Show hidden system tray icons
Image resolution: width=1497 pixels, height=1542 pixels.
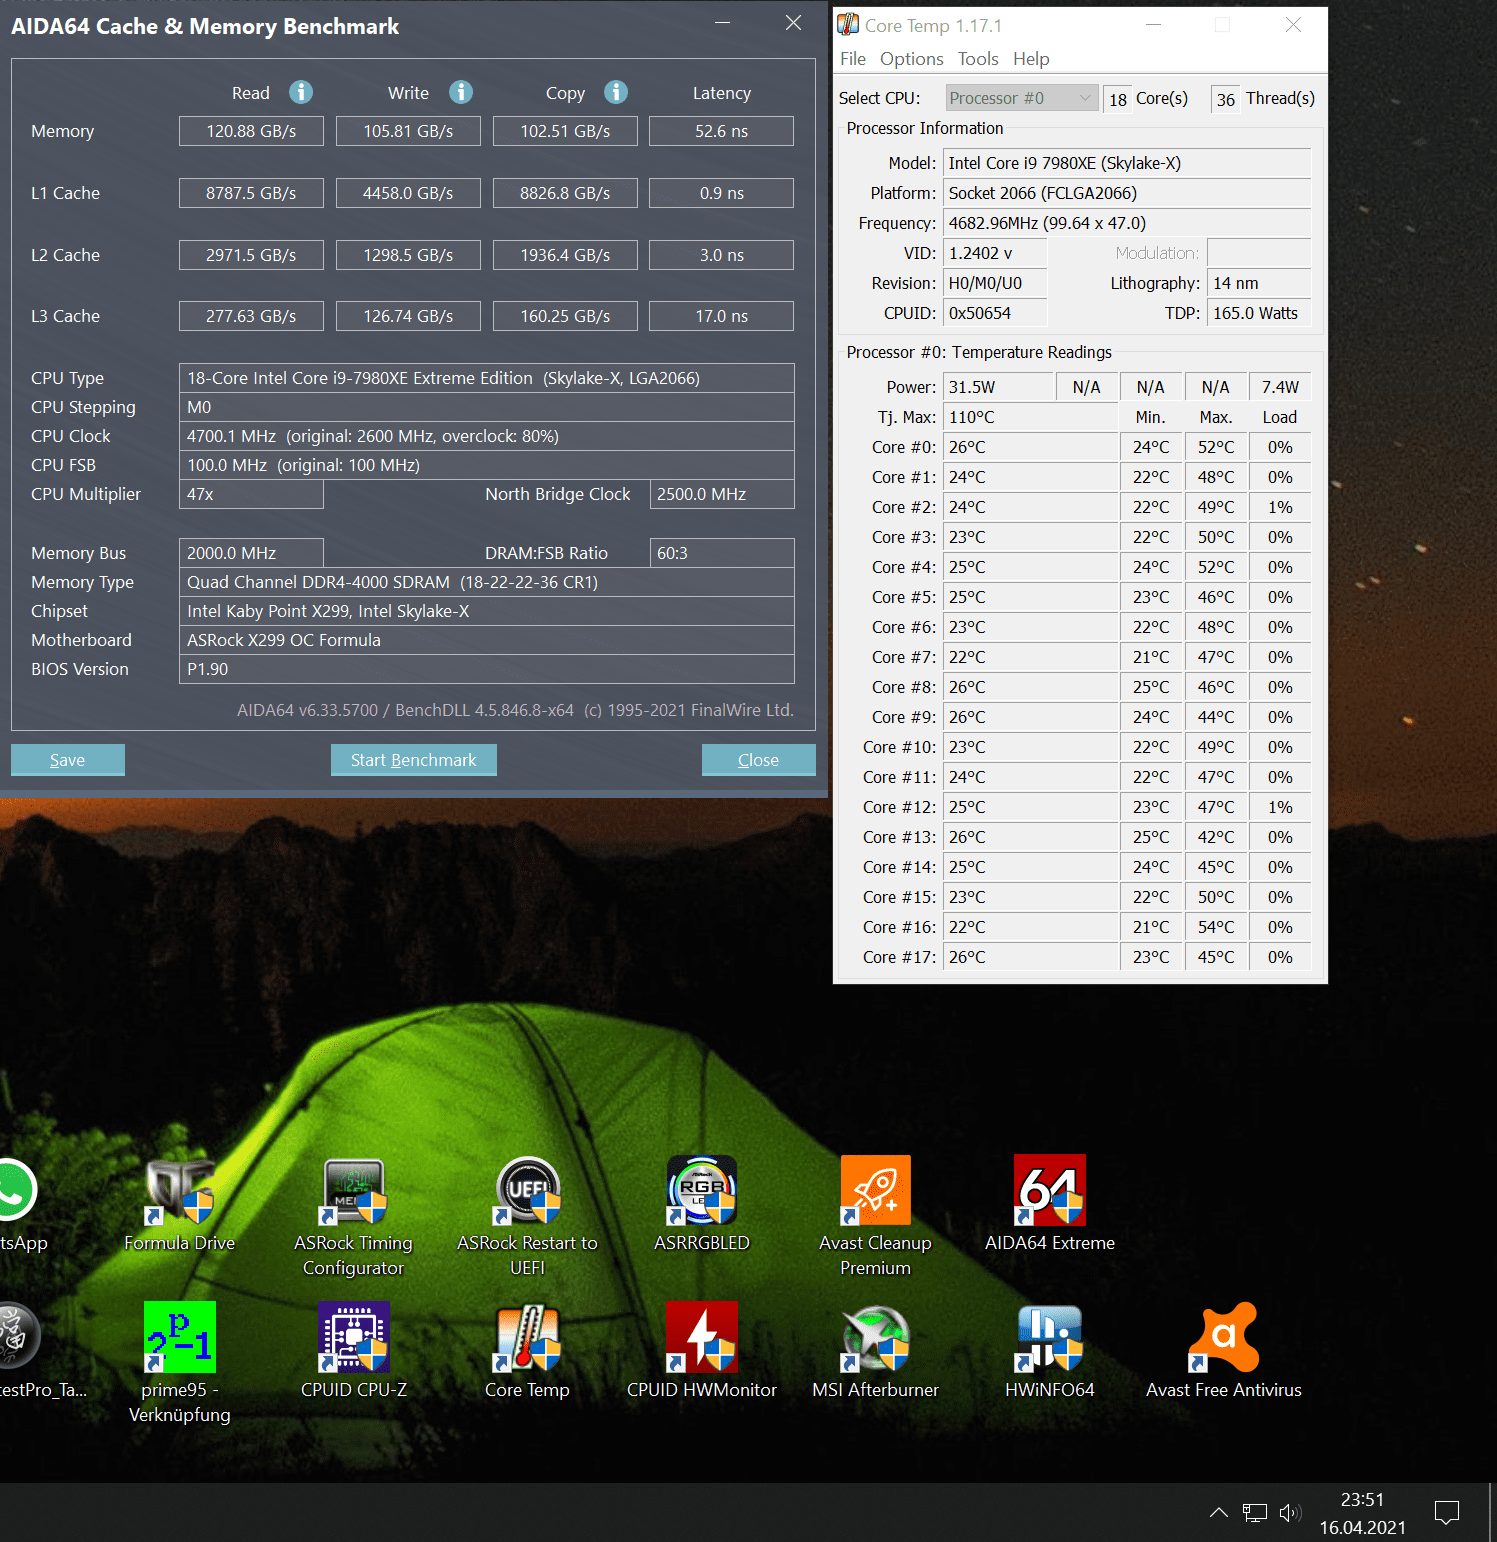[1219, 1512]
